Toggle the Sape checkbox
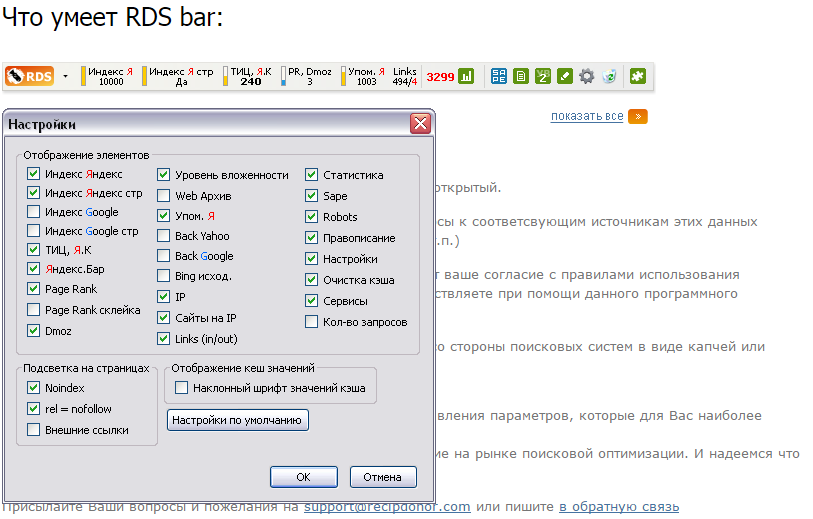This screenshot has height=519, width=813. (x=311, y=195)
